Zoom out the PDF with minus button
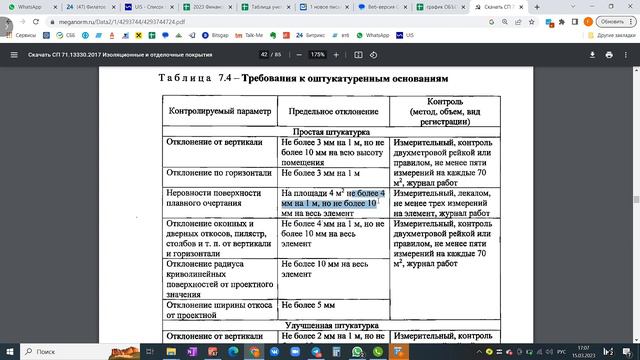 point(299,55)
